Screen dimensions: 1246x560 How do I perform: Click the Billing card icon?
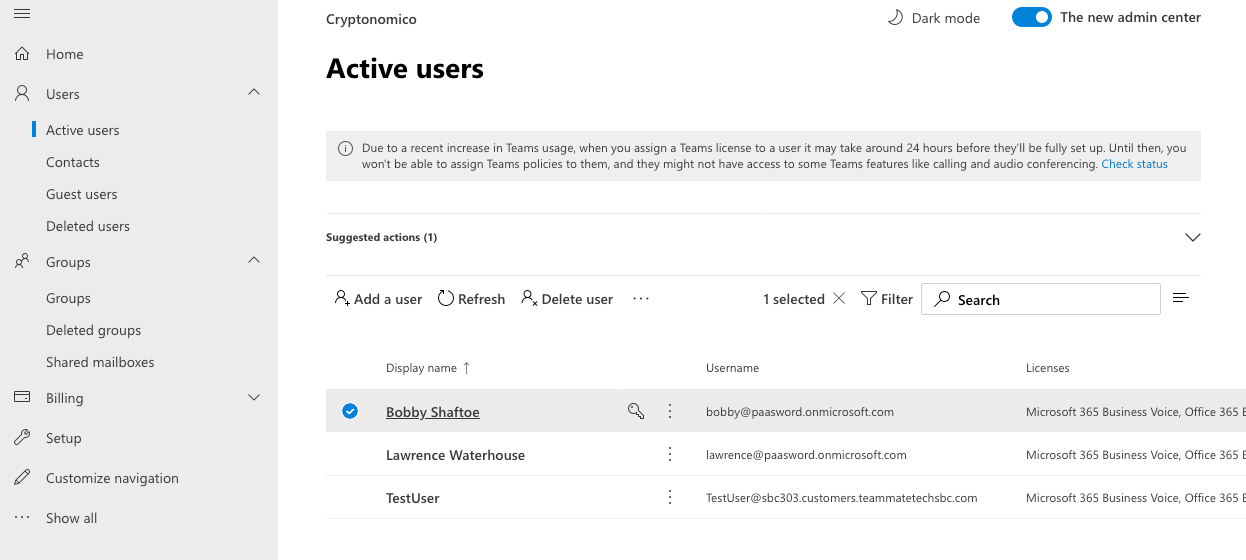(x=22, y=398)
